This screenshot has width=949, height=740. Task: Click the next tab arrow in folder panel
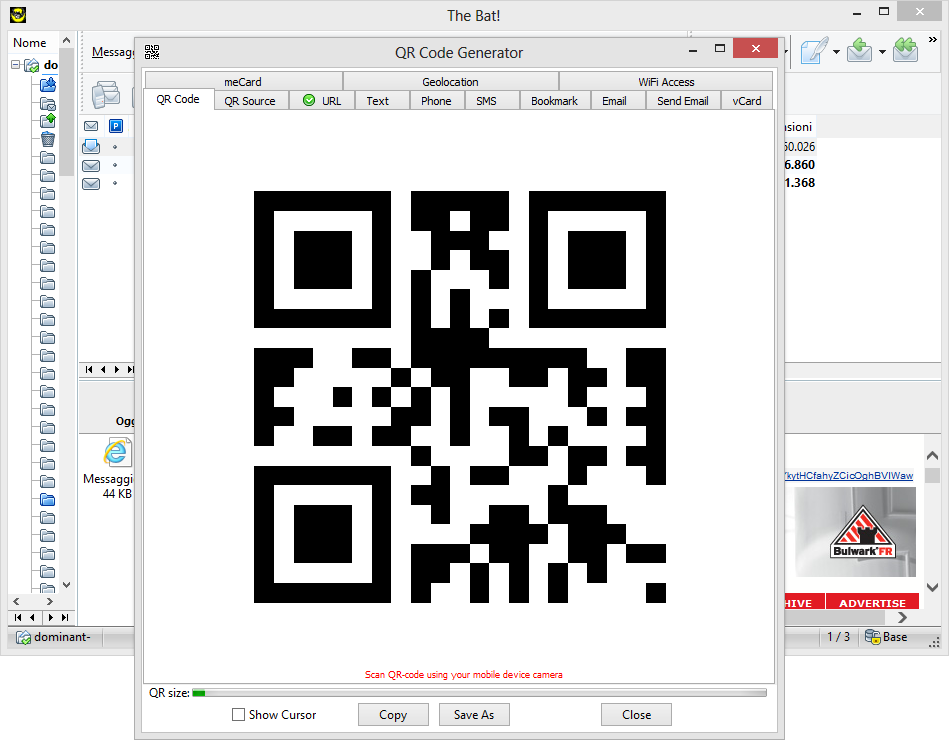(x=50, y=618)
